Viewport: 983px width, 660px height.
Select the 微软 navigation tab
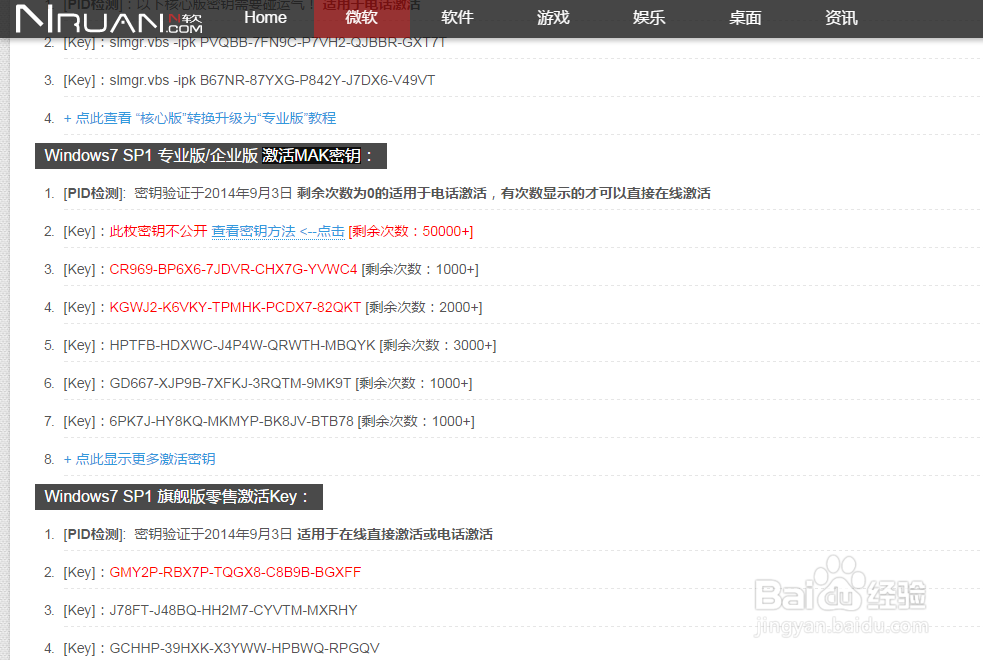(362, 18)
